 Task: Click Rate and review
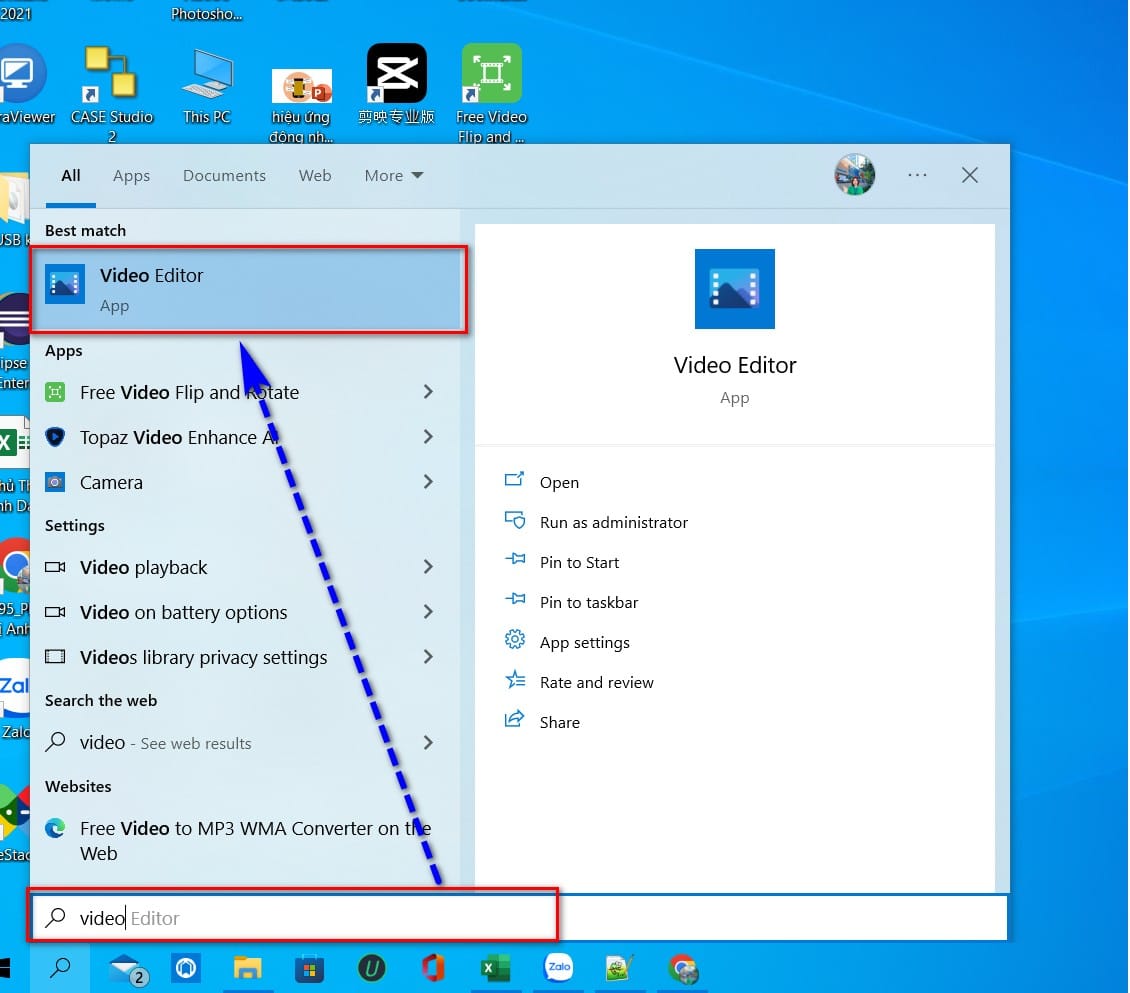click(596, 682)
